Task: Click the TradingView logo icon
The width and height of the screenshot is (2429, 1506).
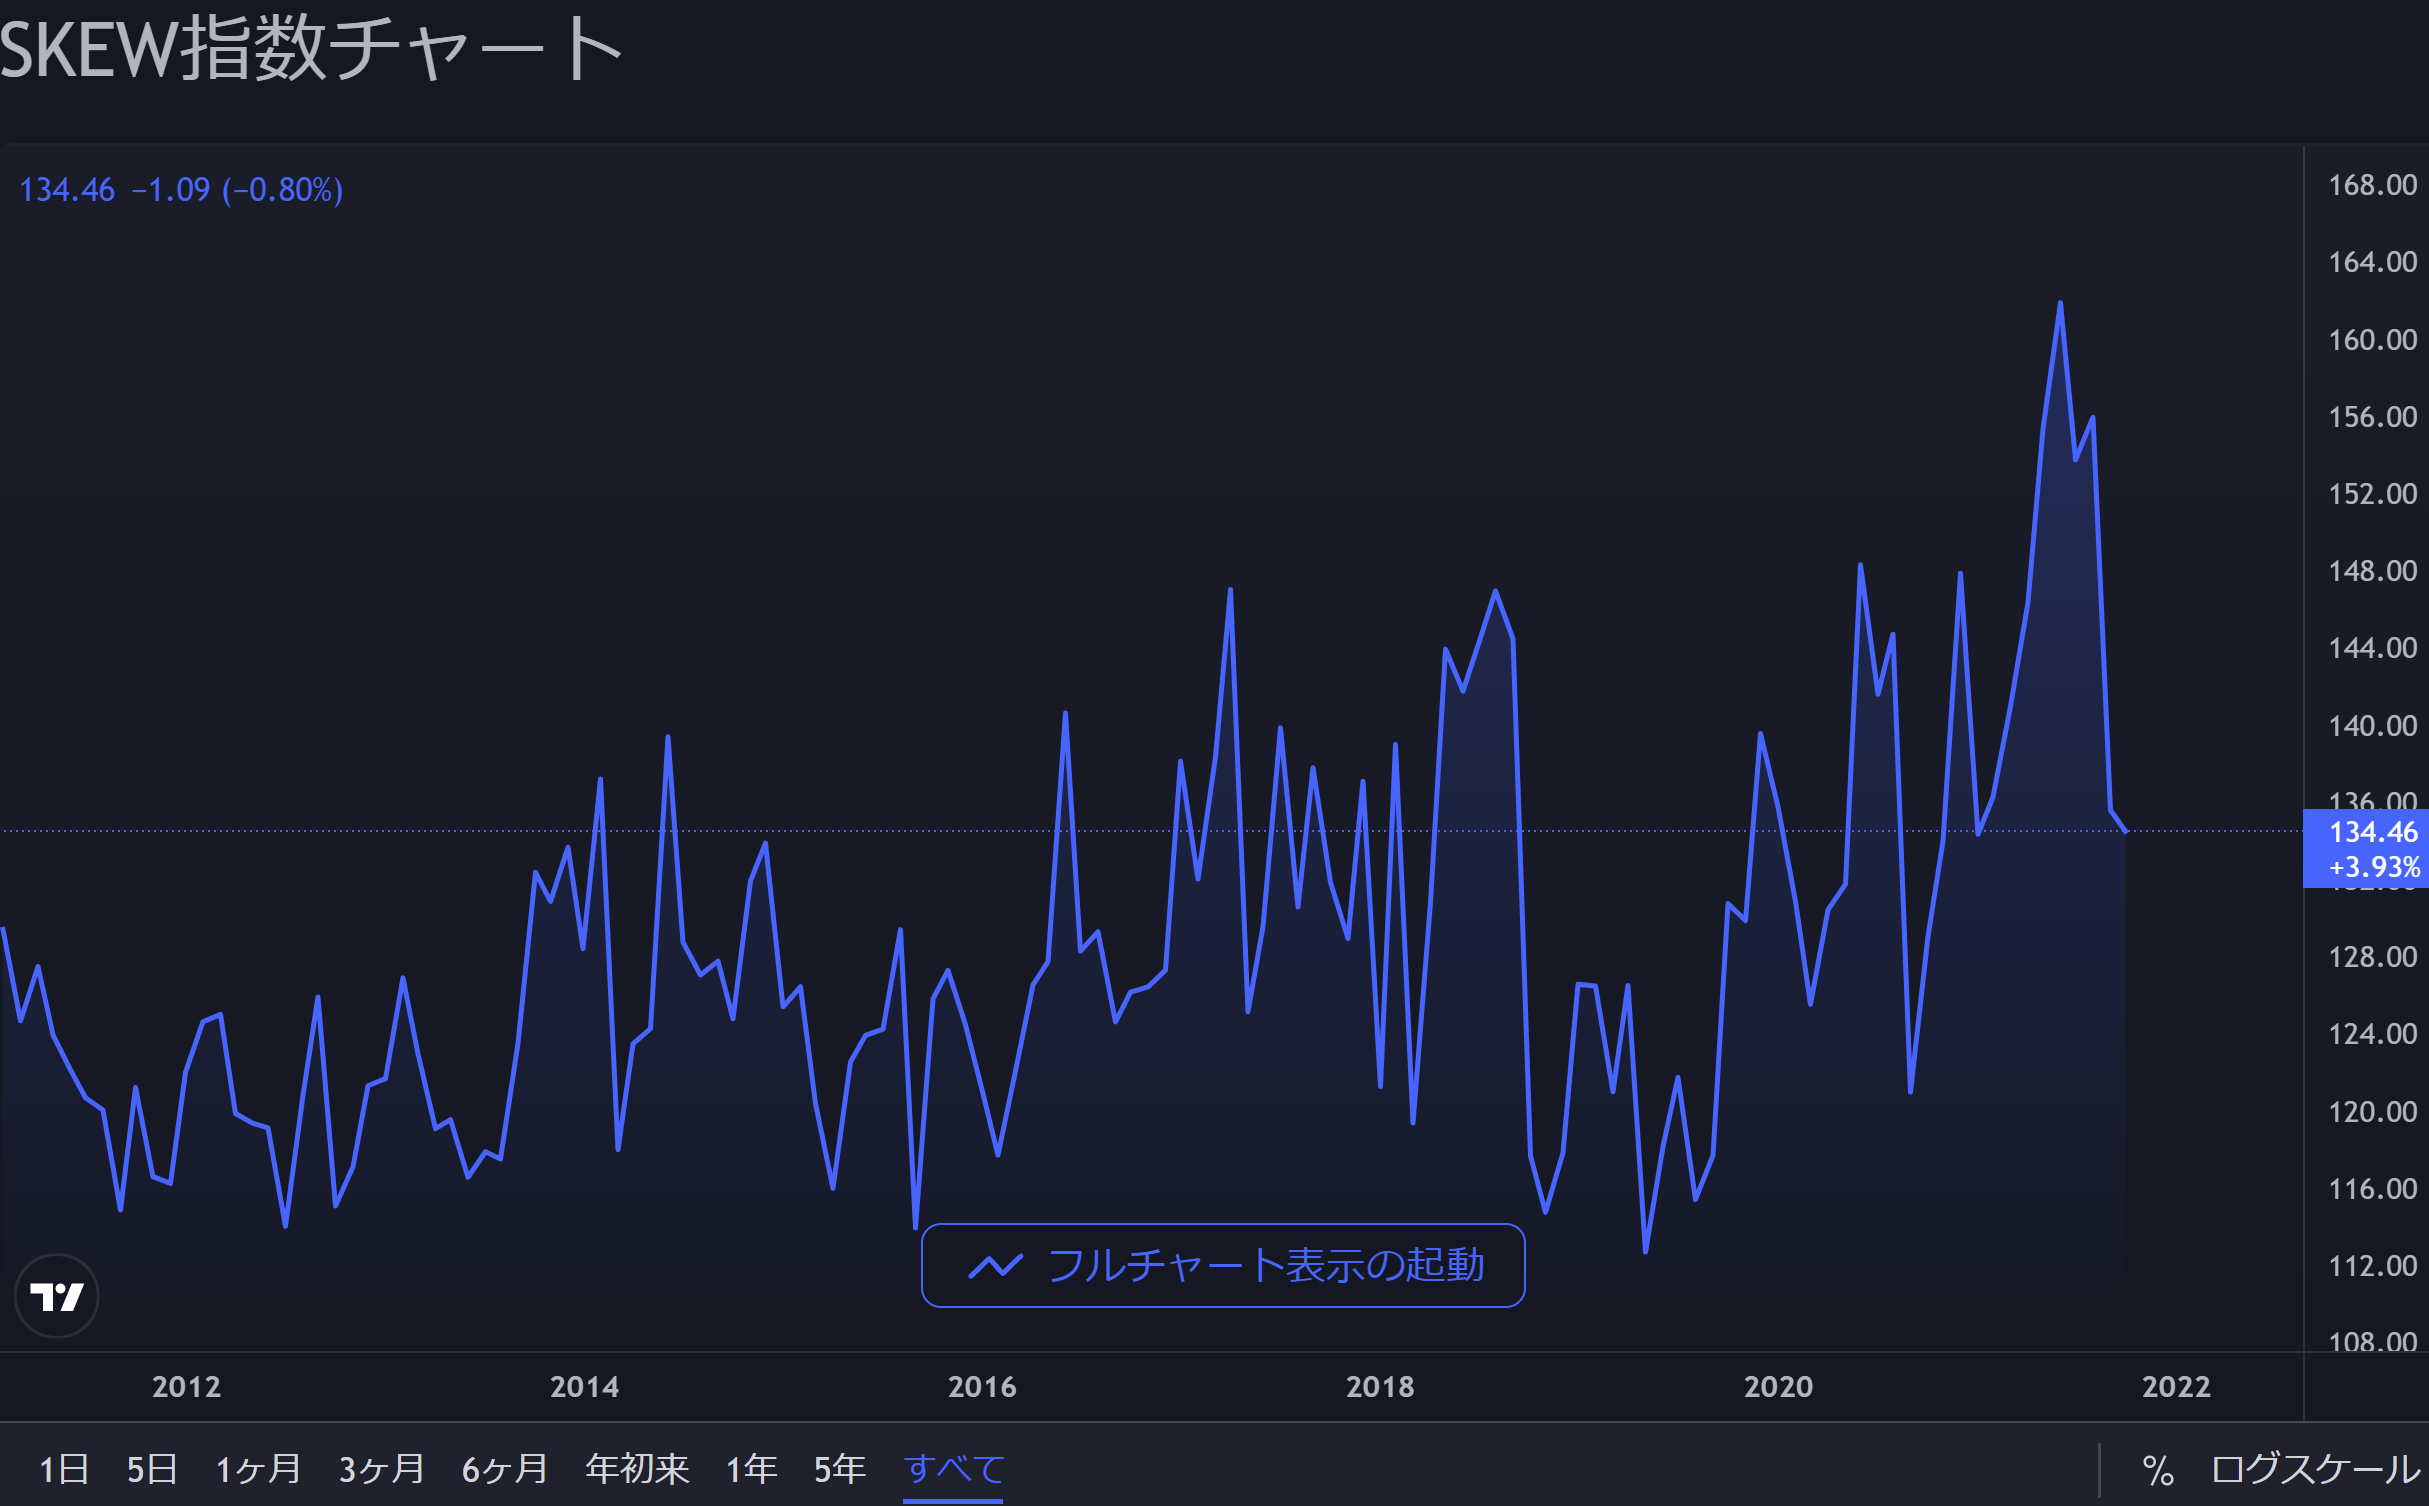Action: pyautogui.click(x=57, y=1296)
